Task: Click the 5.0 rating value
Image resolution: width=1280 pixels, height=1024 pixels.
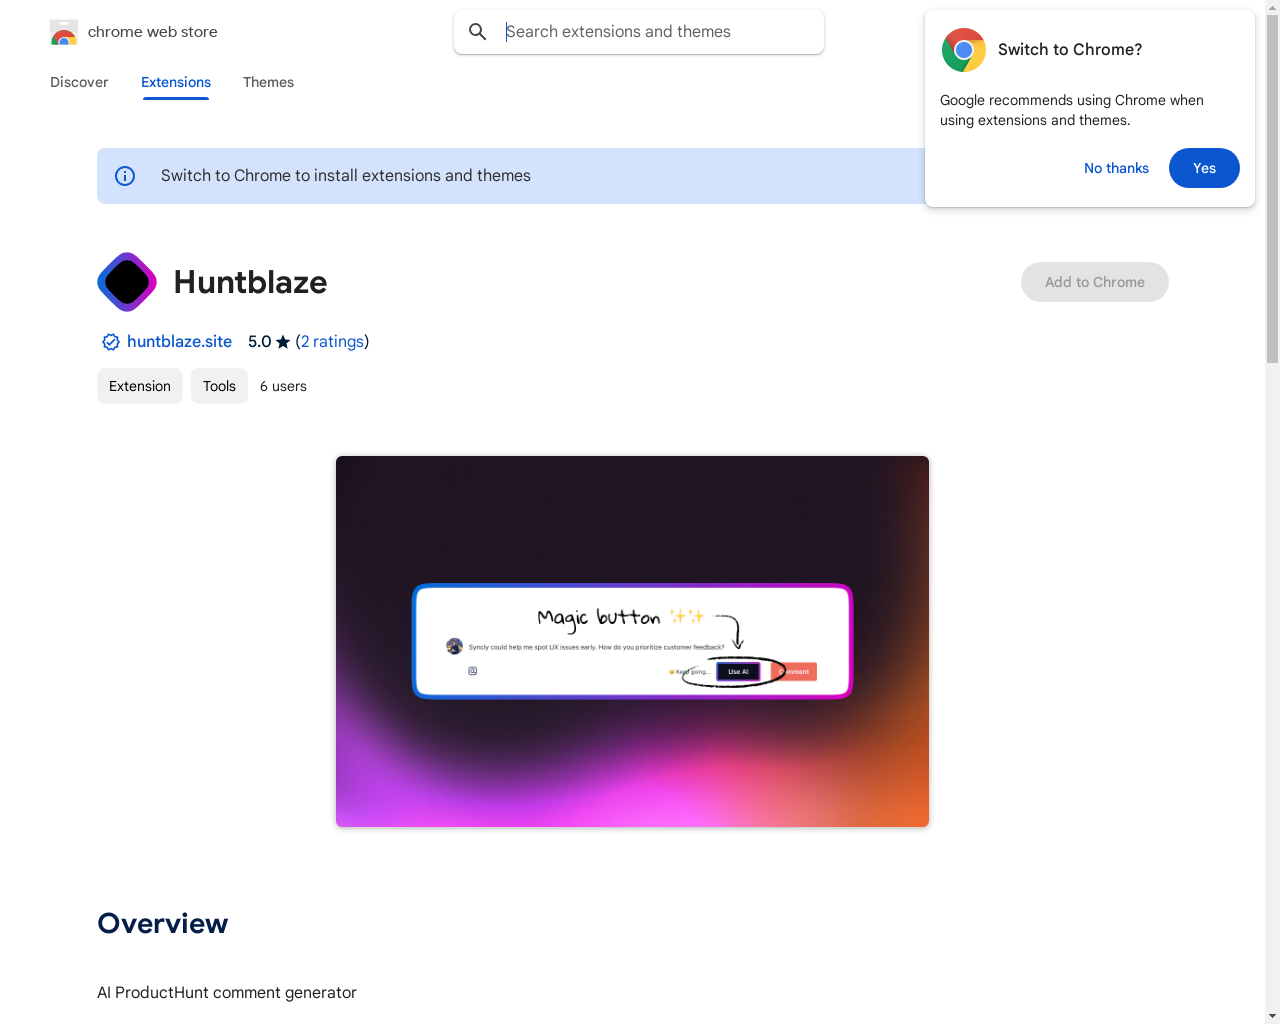Action: pos(259,342)
